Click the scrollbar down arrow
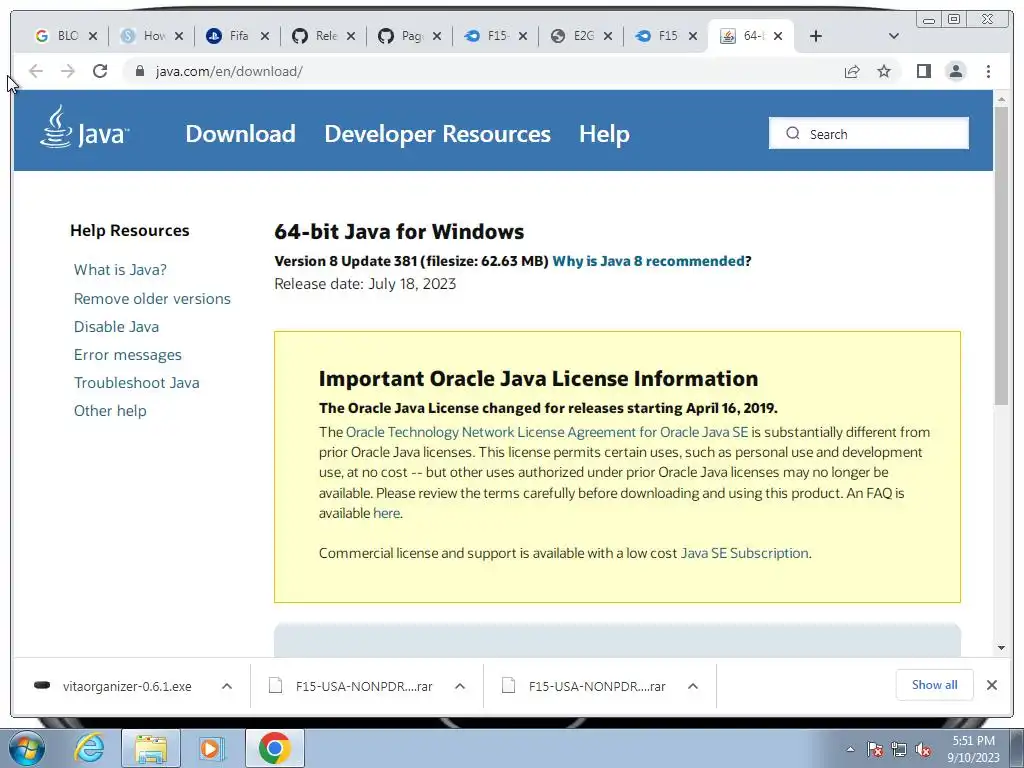The width and height of the screenshot is (1024, 768). 1001,648
